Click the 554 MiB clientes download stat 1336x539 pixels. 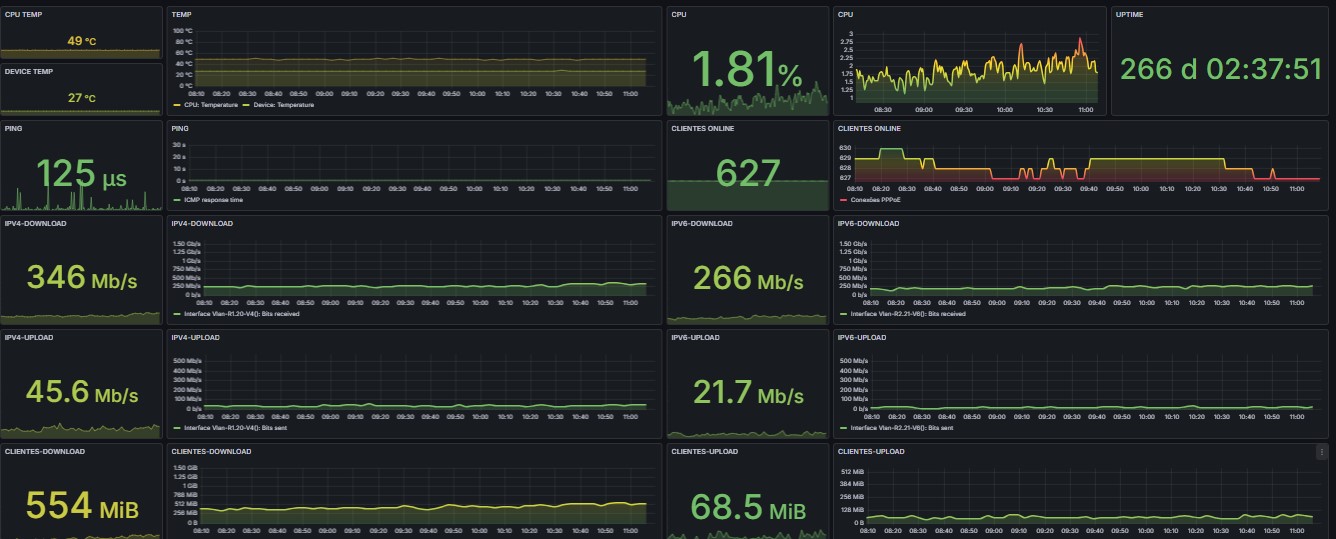[x=82, y=507]
